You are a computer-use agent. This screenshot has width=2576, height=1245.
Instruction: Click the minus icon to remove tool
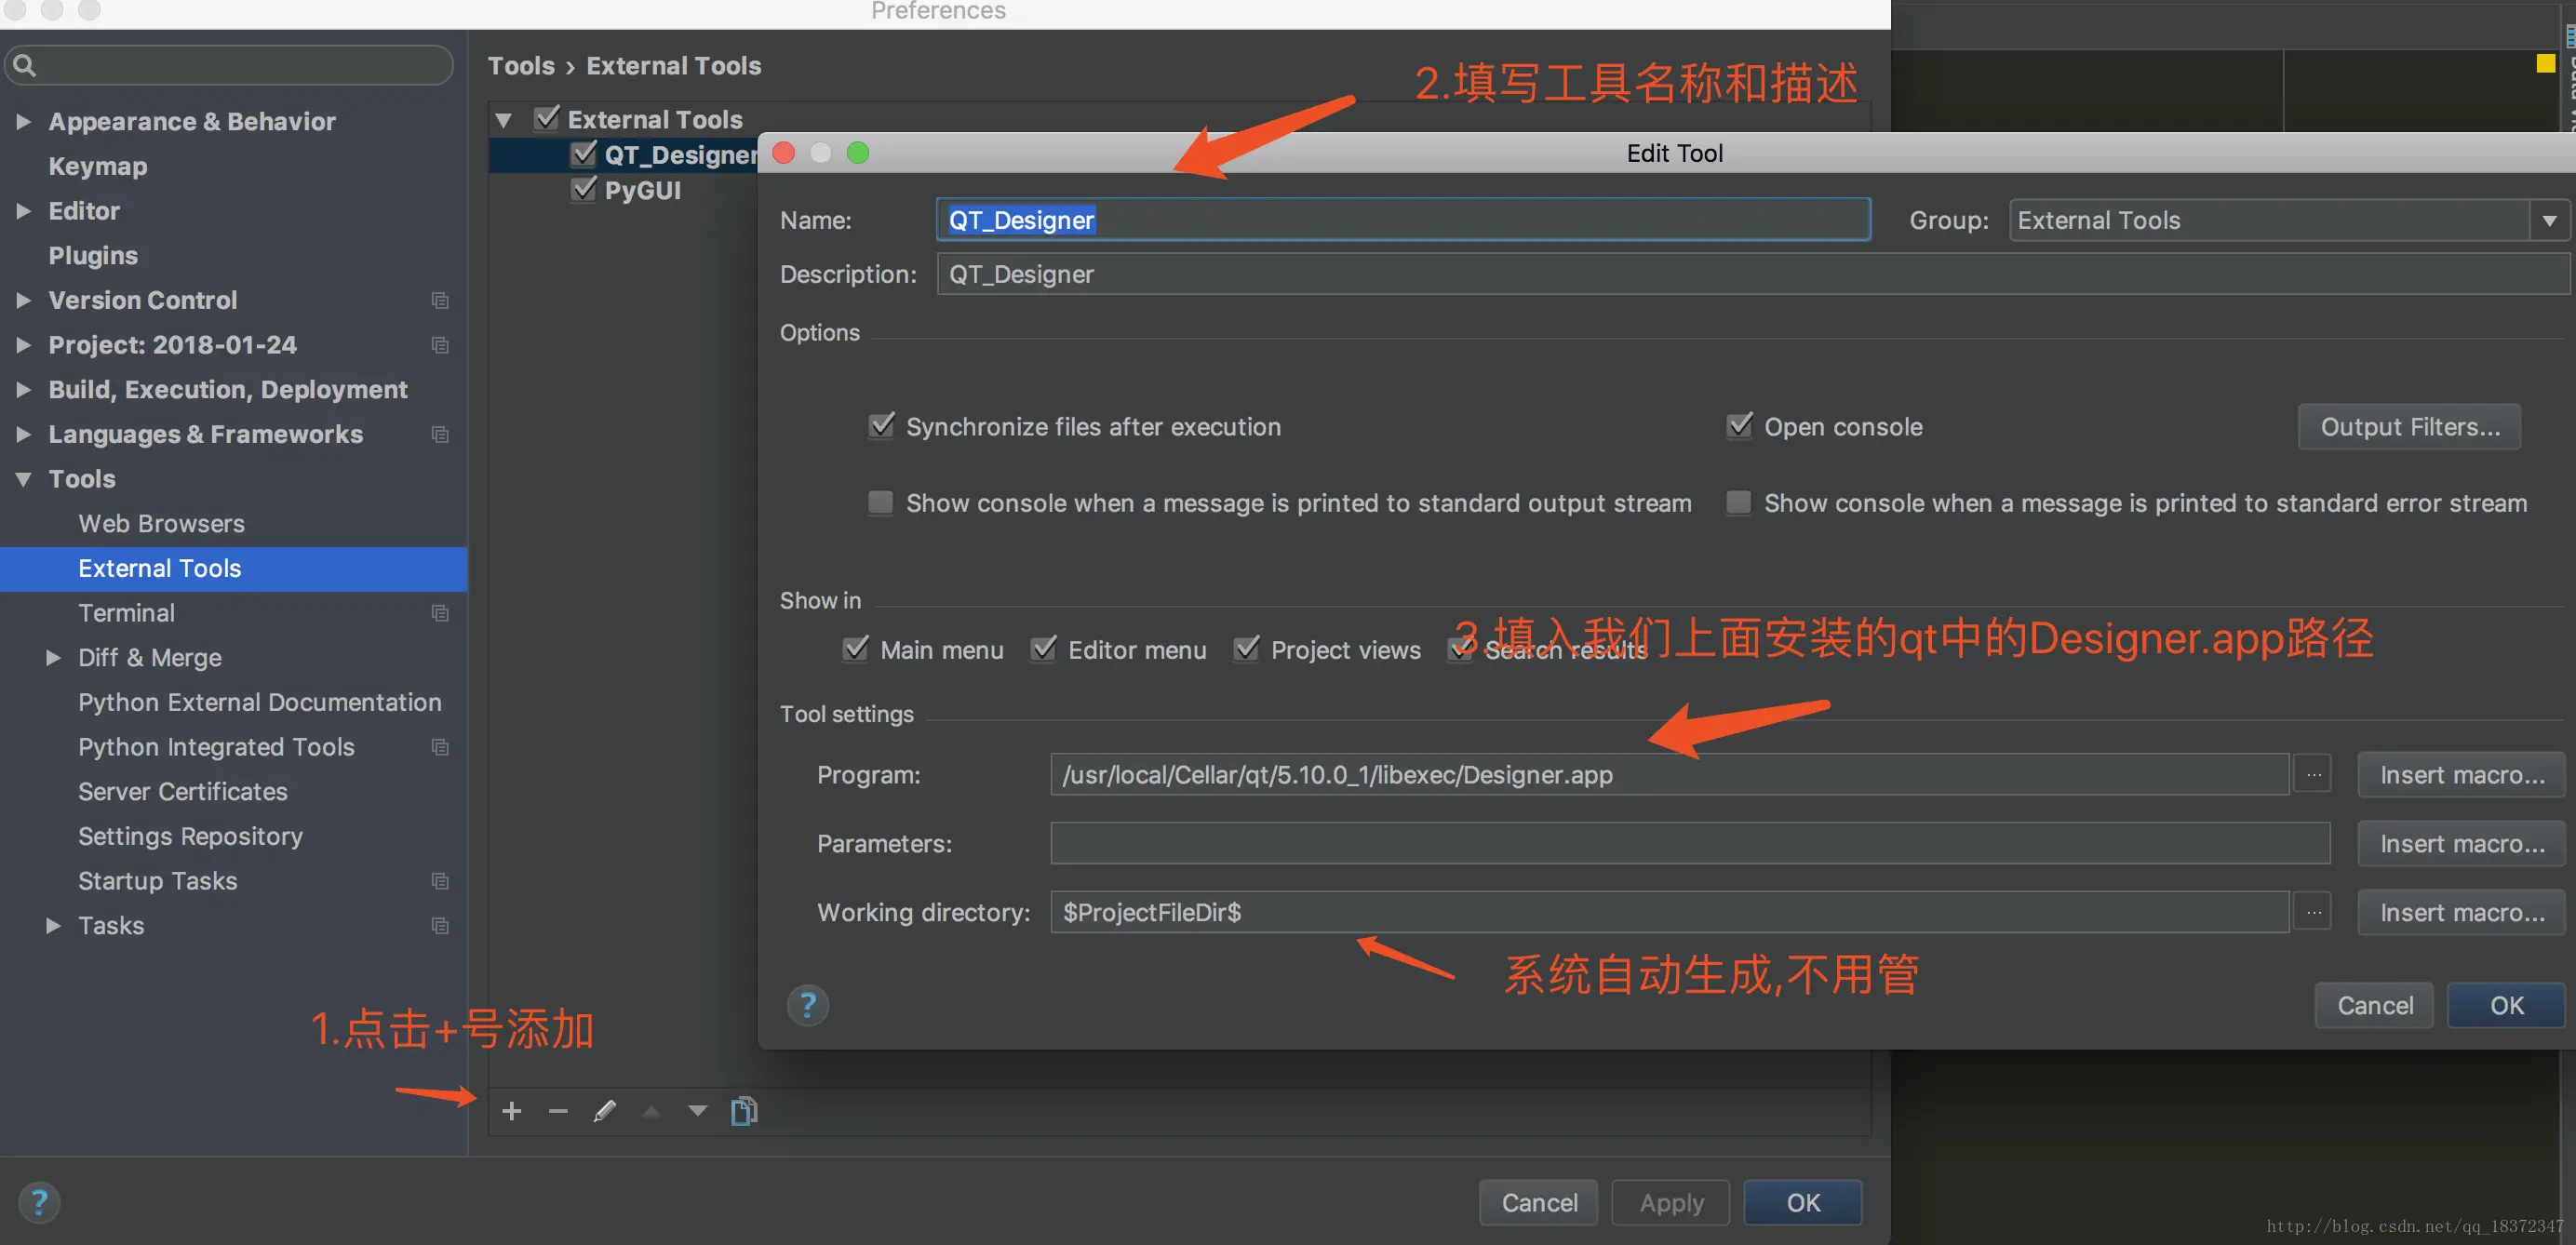click(x=558, y=1111)
